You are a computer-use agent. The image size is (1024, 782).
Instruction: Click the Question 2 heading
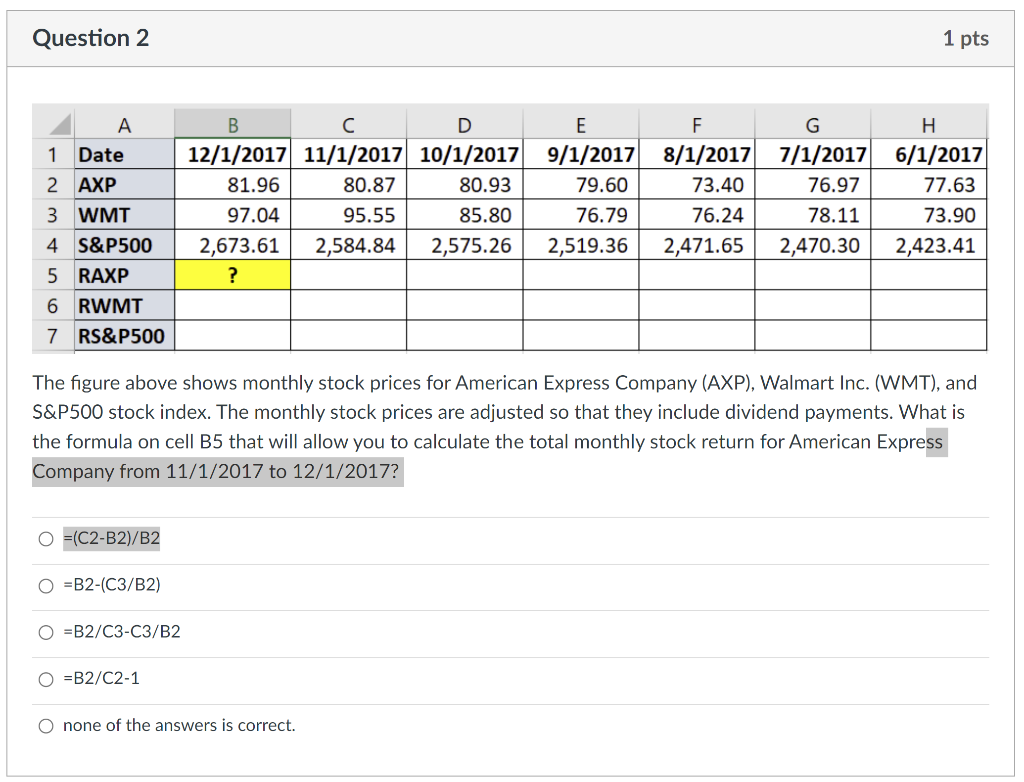pos(91,38)
